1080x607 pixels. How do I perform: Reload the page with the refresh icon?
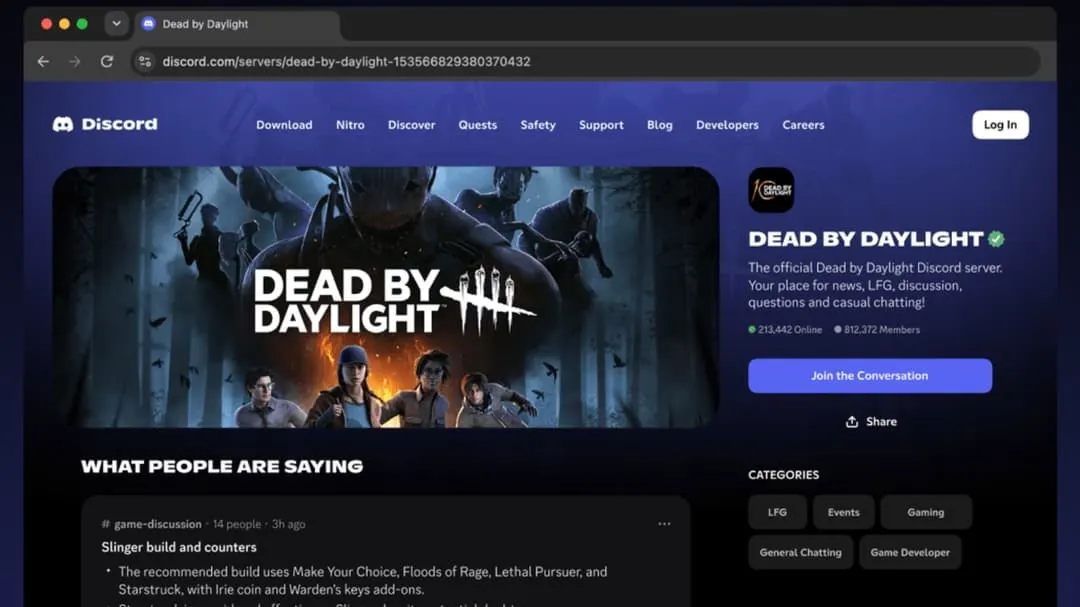(107, 61)
